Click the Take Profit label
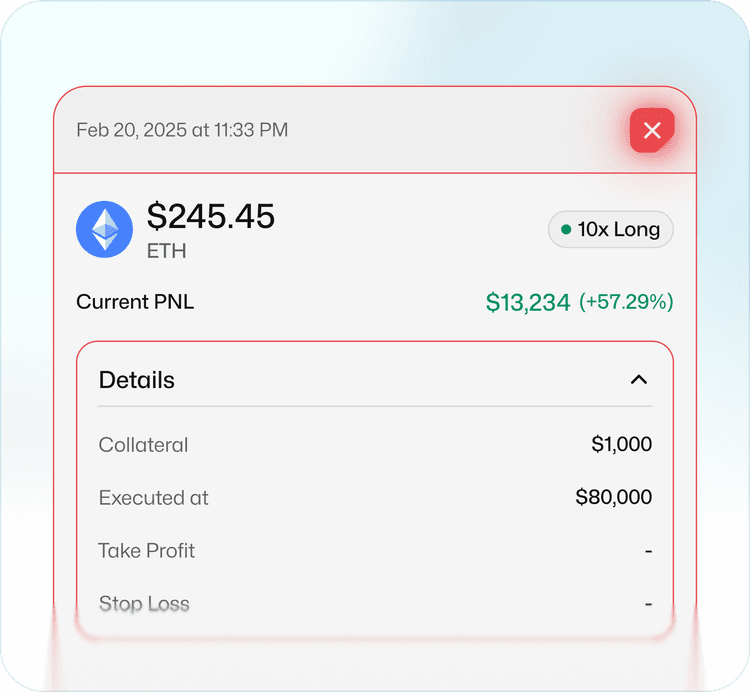Image resolution: width=750 pixels, height=692 pixels. (147, 551)
